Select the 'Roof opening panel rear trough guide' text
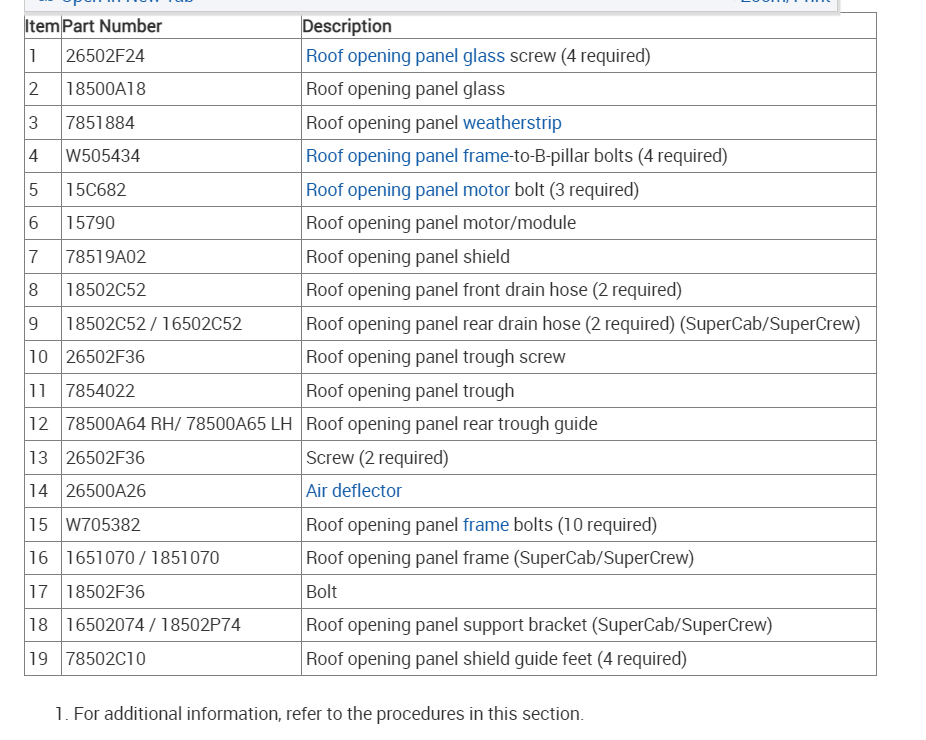Image resolution: width=926 pixels, height=740 pixels. pyautogui.click(x=451, y=424)
